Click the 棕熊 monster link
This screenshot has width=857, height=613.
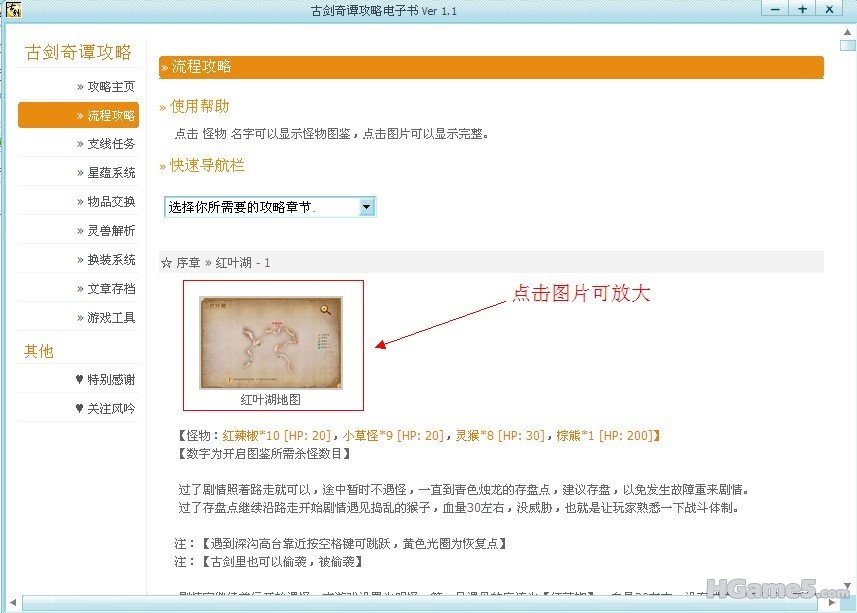[572, 436]
